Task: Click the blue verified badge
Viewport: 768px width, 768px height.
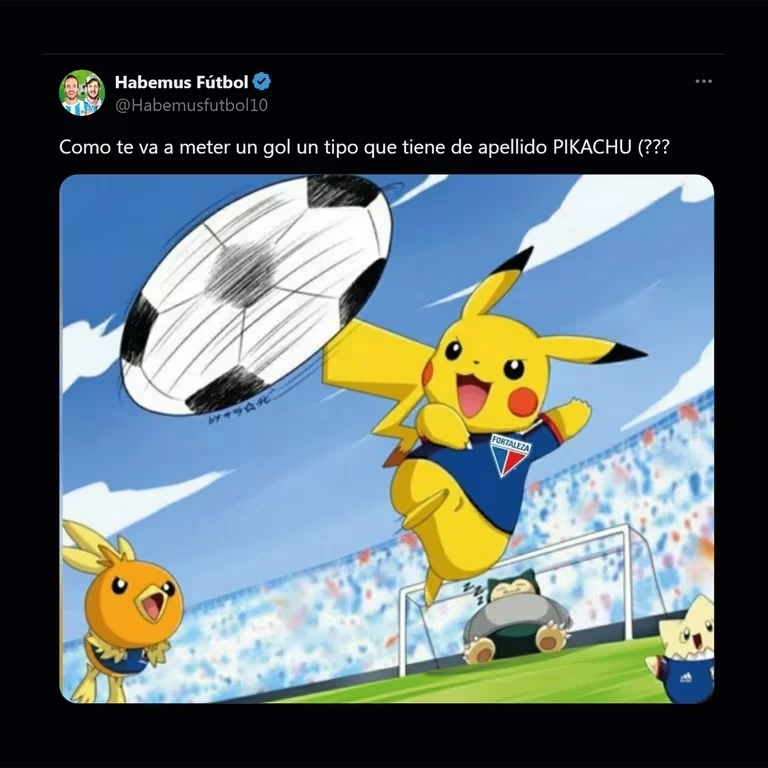Action: coord(262,82)
